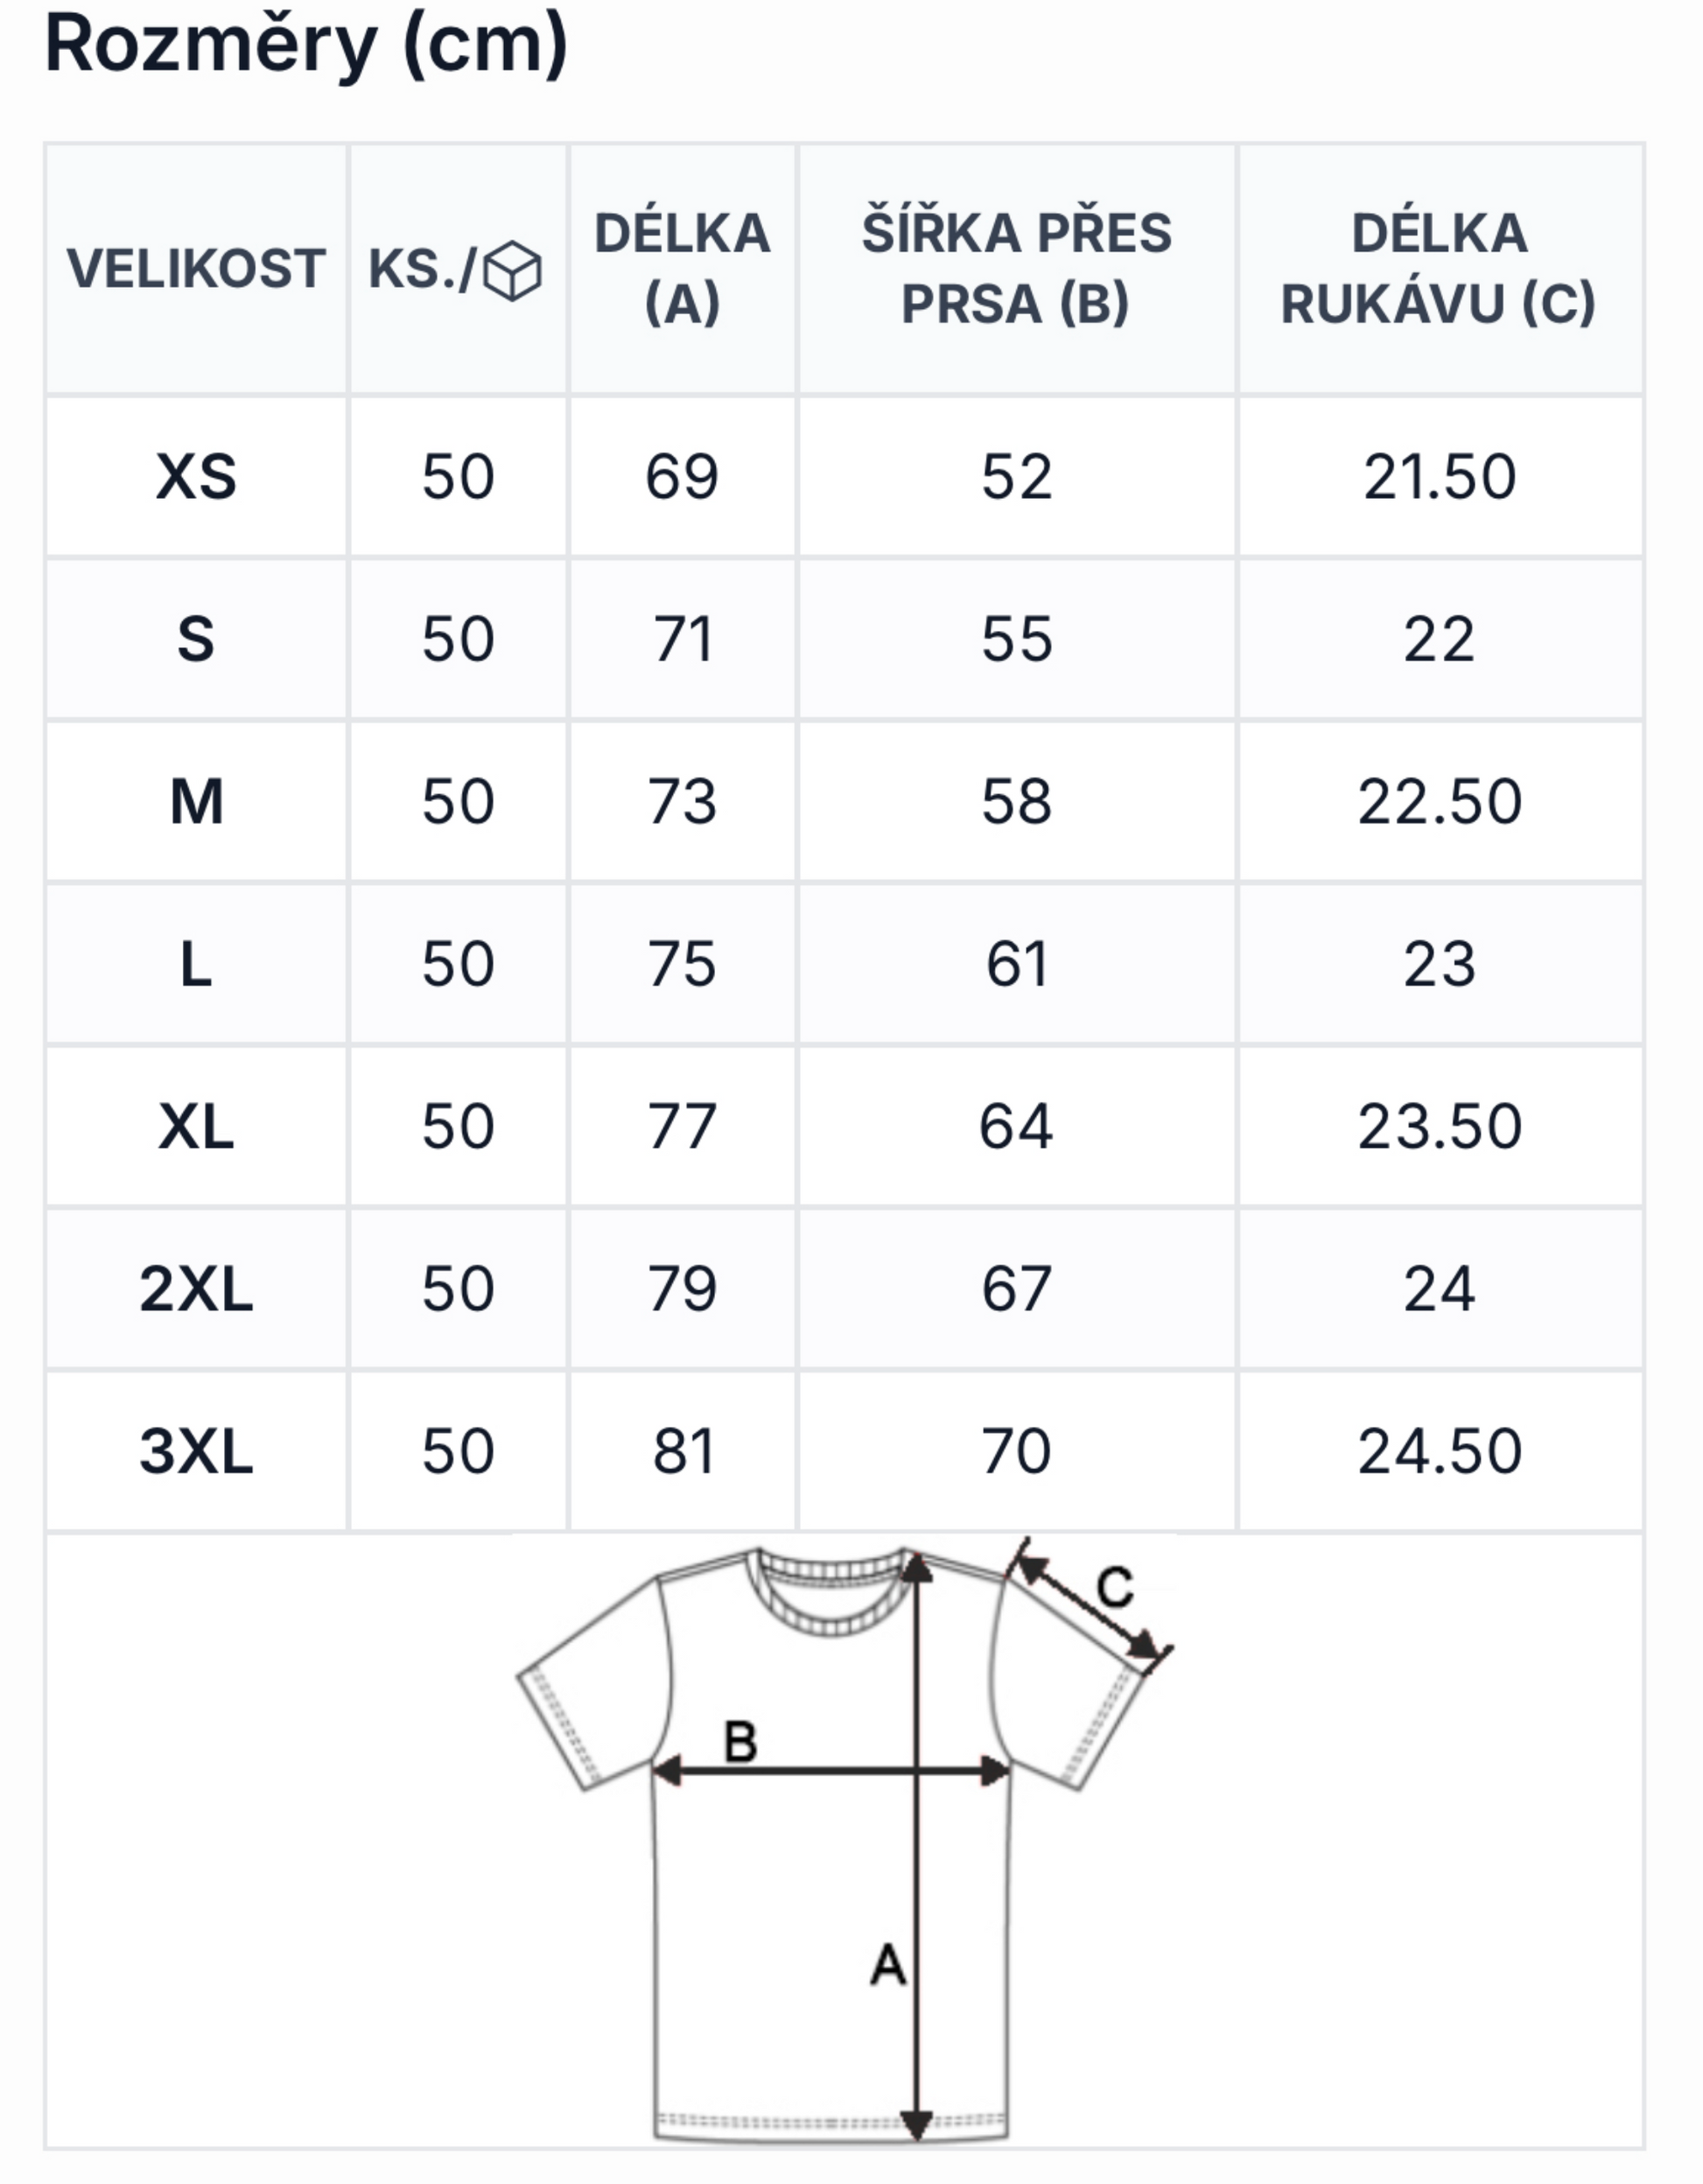Click the DÉLKA RUKÁVU (C) header
Image resolution: width=1703 pixels, height=2184 pixels.
click(x=1439, y=268)
